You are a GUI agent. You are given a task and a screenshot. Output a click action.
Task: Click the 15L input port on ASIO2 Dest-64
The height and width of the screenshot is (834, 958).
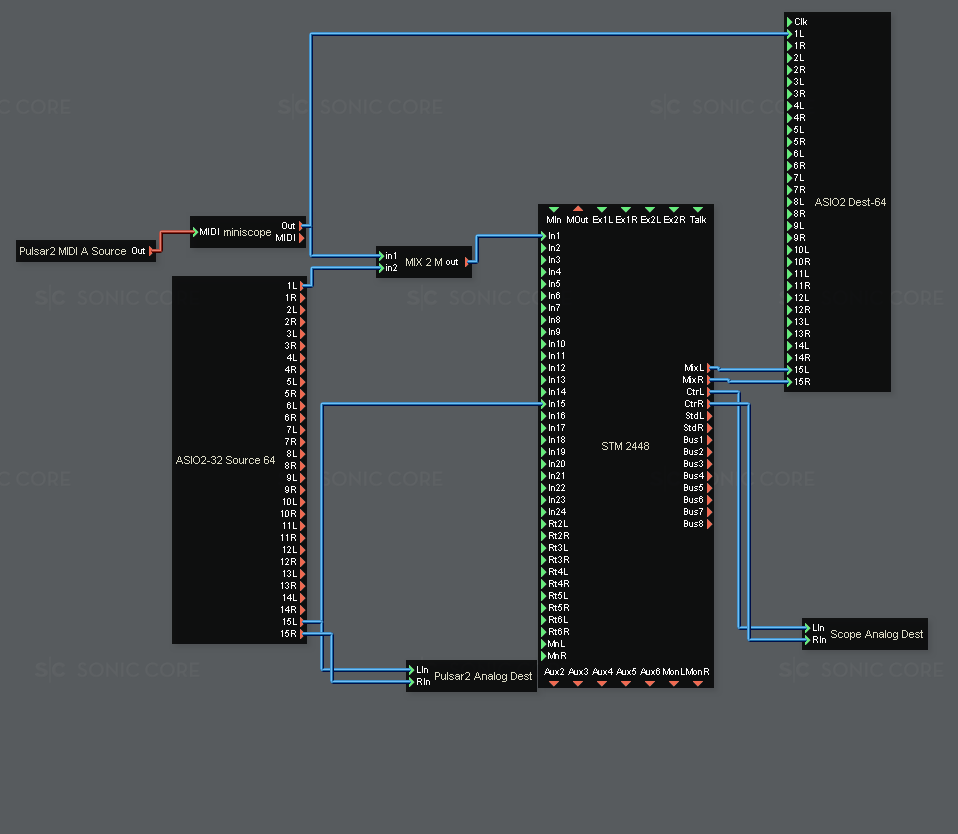[789, 370]
